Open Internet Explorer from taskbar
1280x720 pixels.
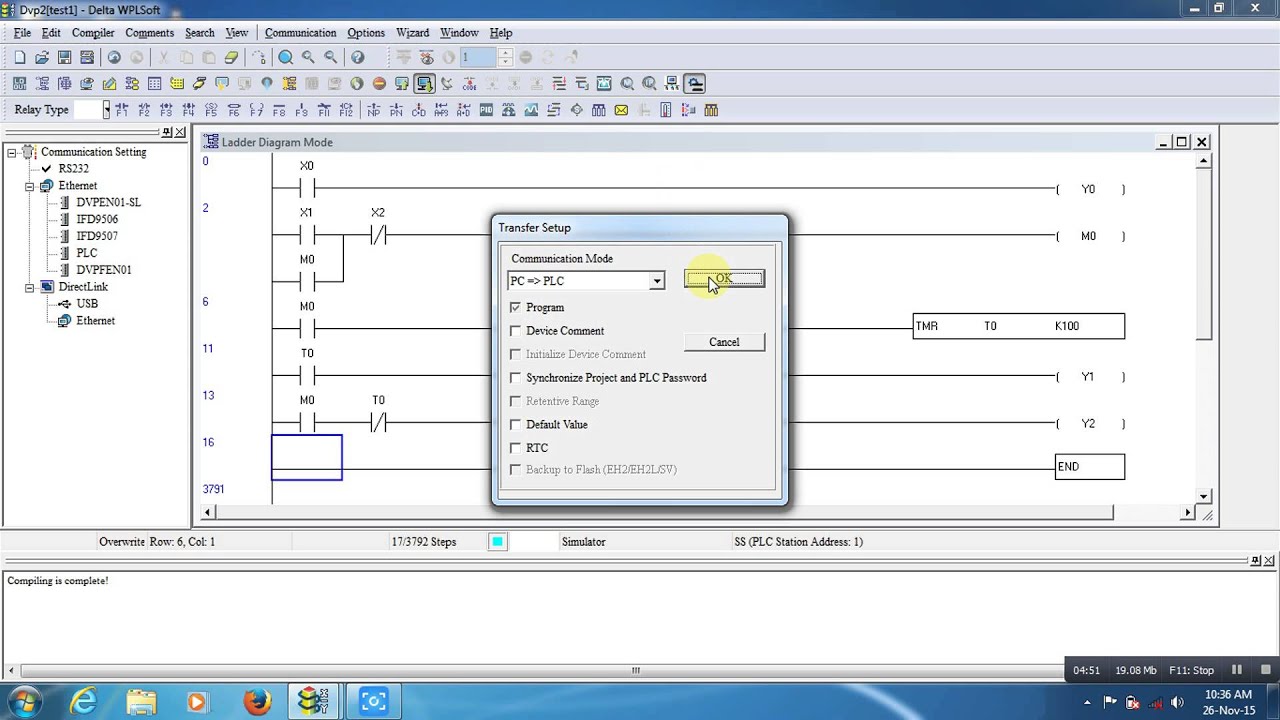click(x=84, y=701)
